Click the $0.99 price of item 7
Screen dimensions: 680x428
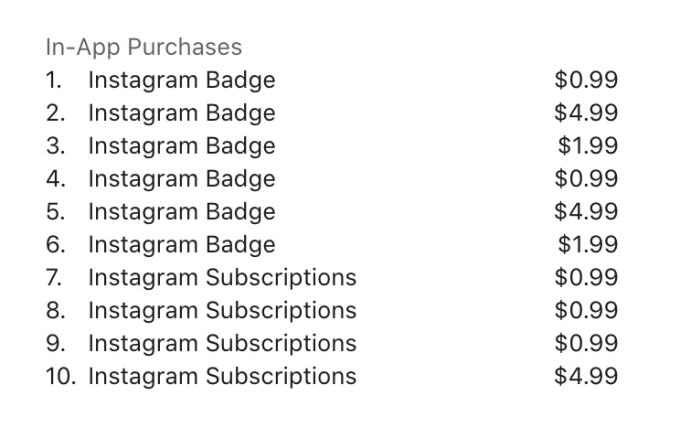click(586, 278)
